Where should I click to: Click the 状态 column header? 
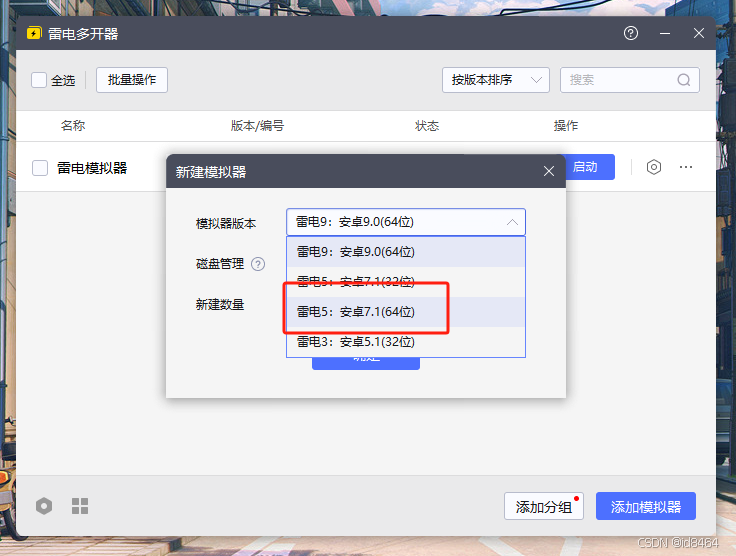pos(427,126)
